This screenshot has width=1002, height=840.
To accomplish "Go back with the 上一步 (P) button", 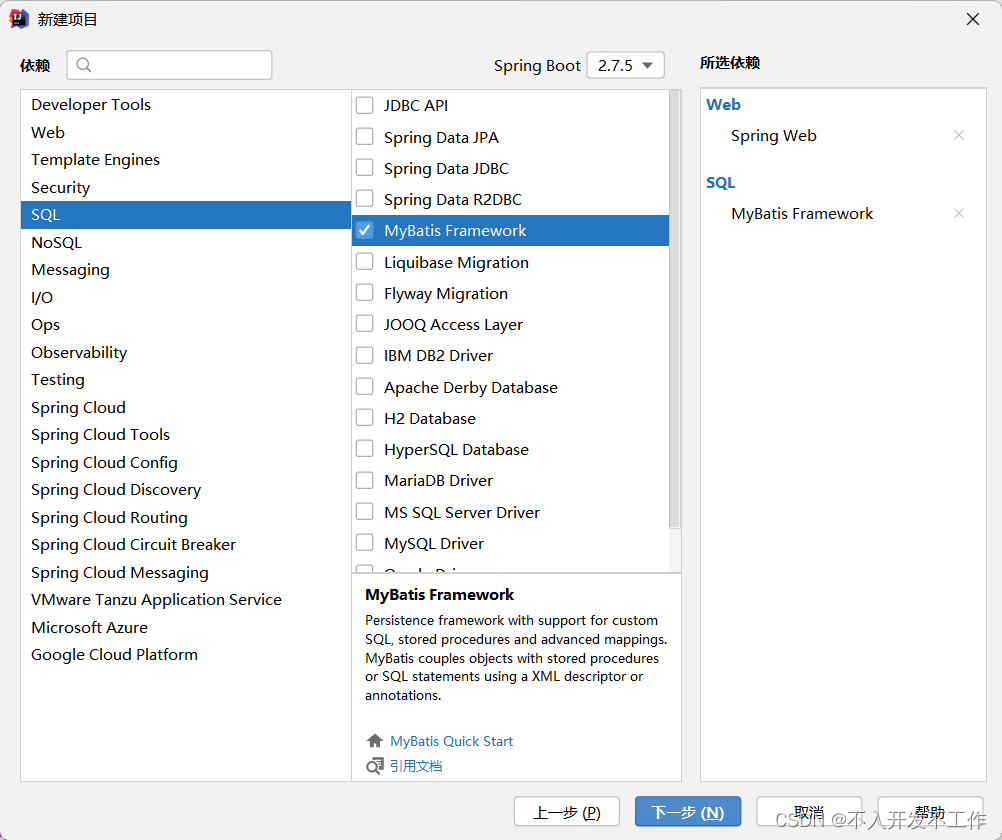I will click(566, 812).
